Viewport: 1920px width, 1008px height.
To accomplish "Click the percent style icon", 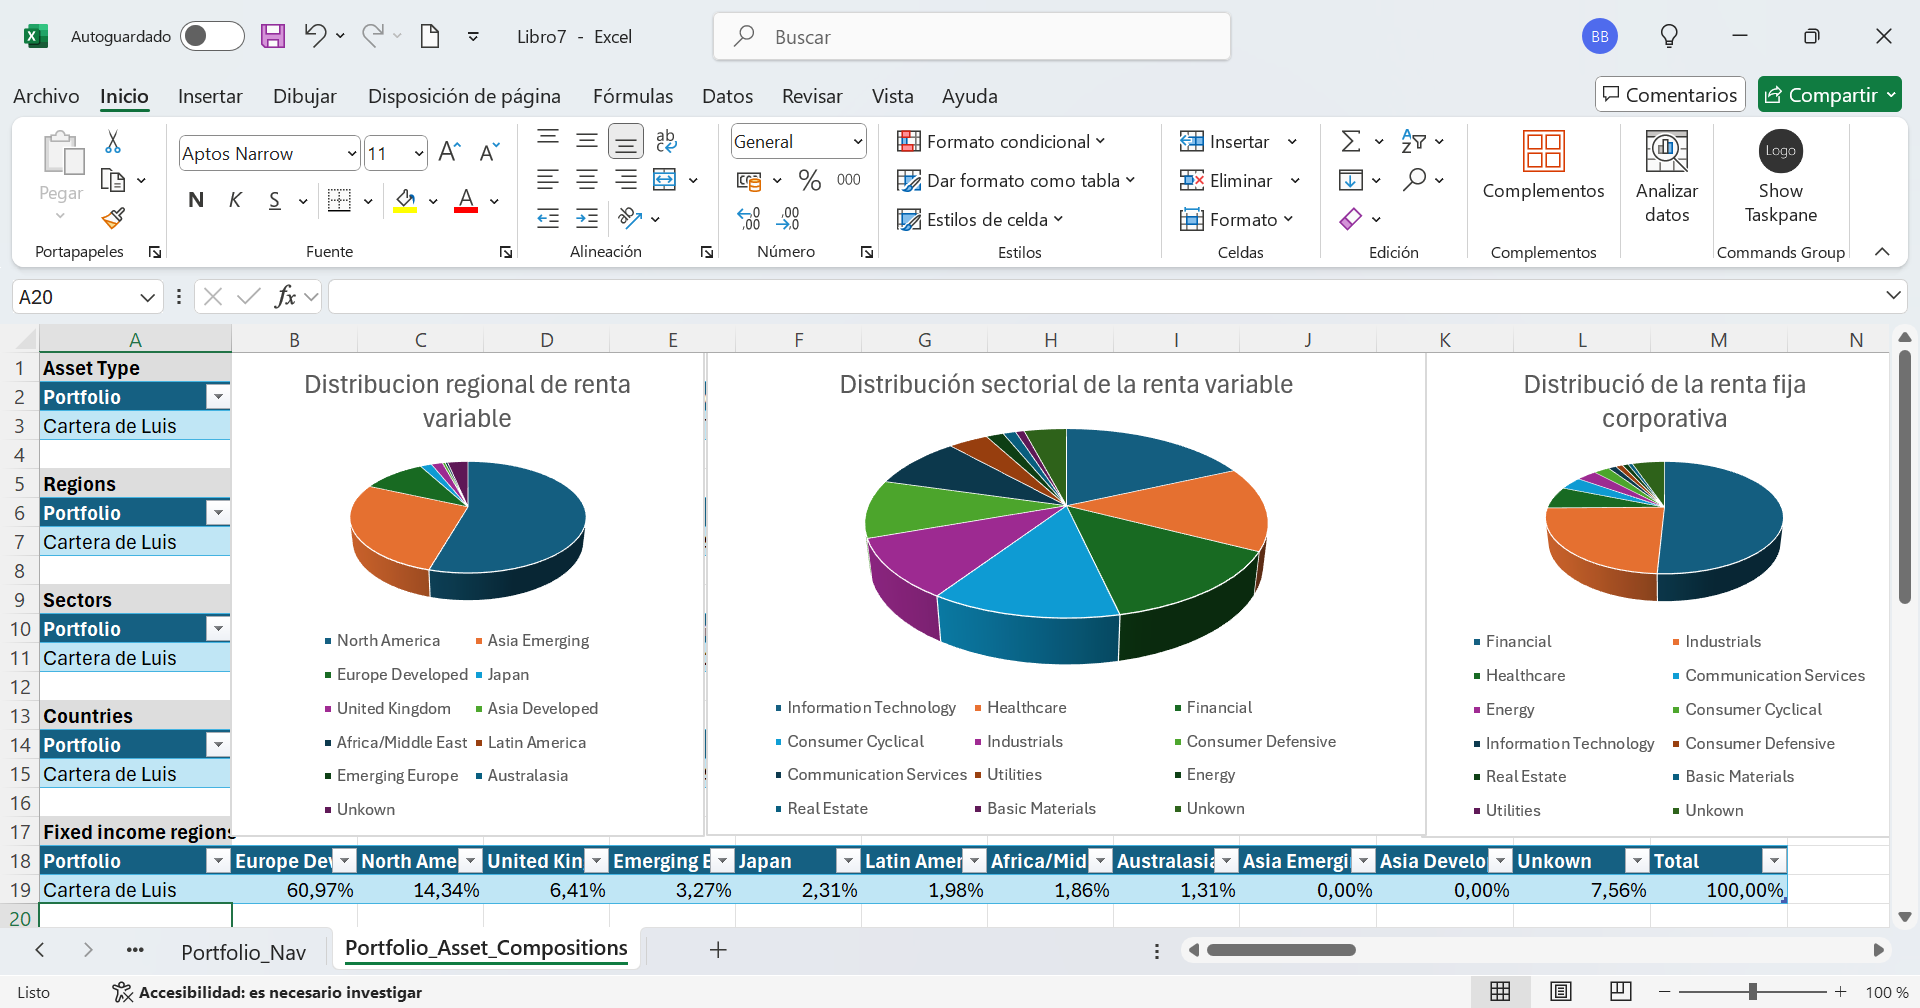I will point(809,180).
